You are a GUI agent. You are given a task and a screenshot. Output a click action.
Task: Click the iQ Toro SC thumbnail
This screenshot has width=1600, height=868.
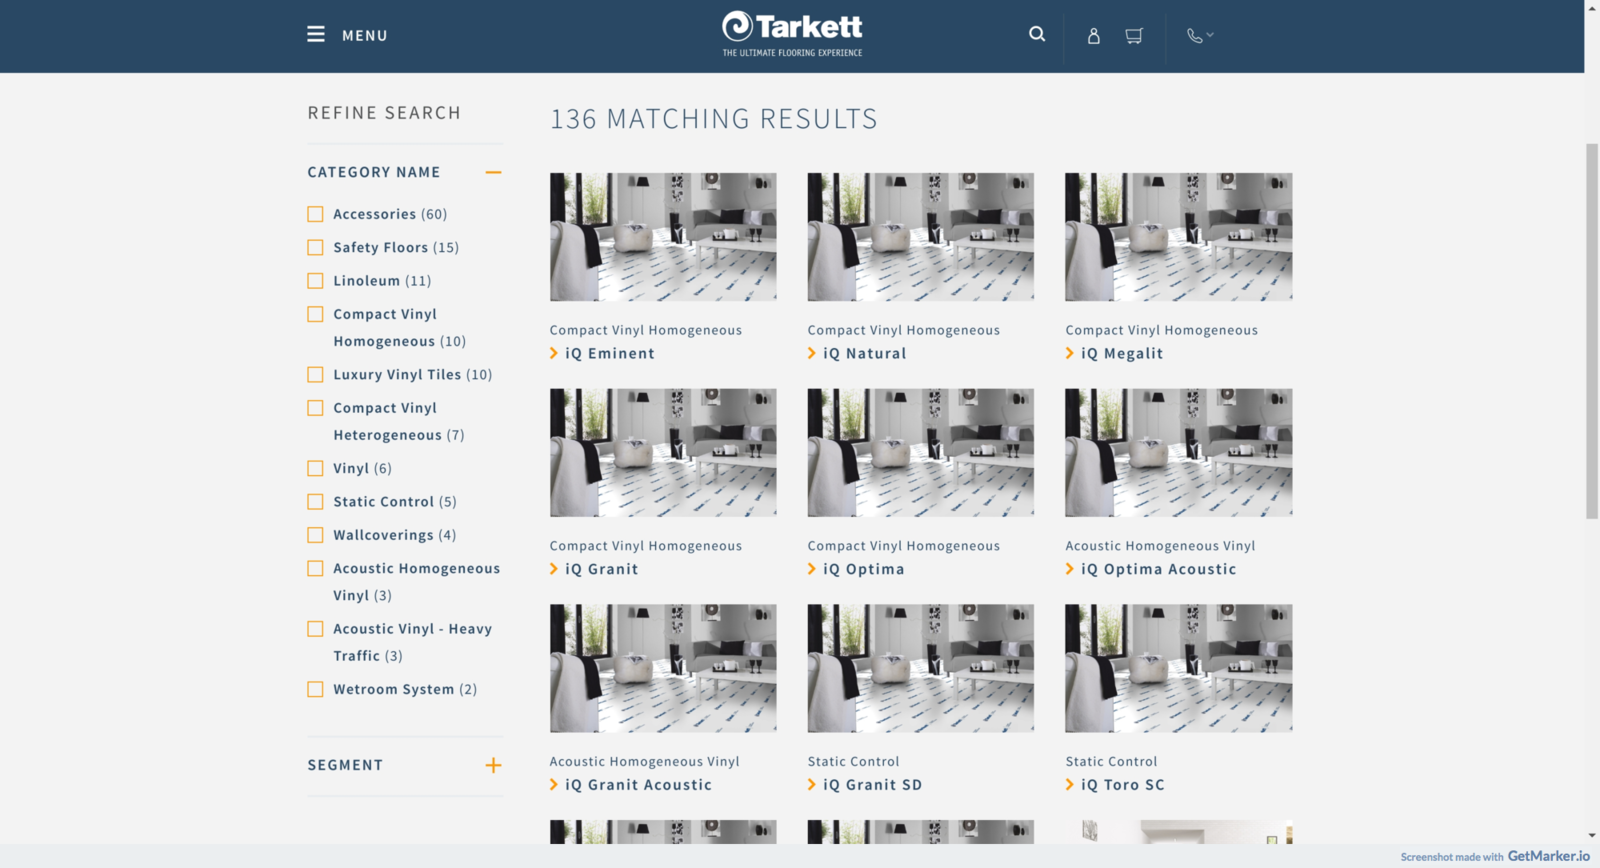click(1179, 668)
